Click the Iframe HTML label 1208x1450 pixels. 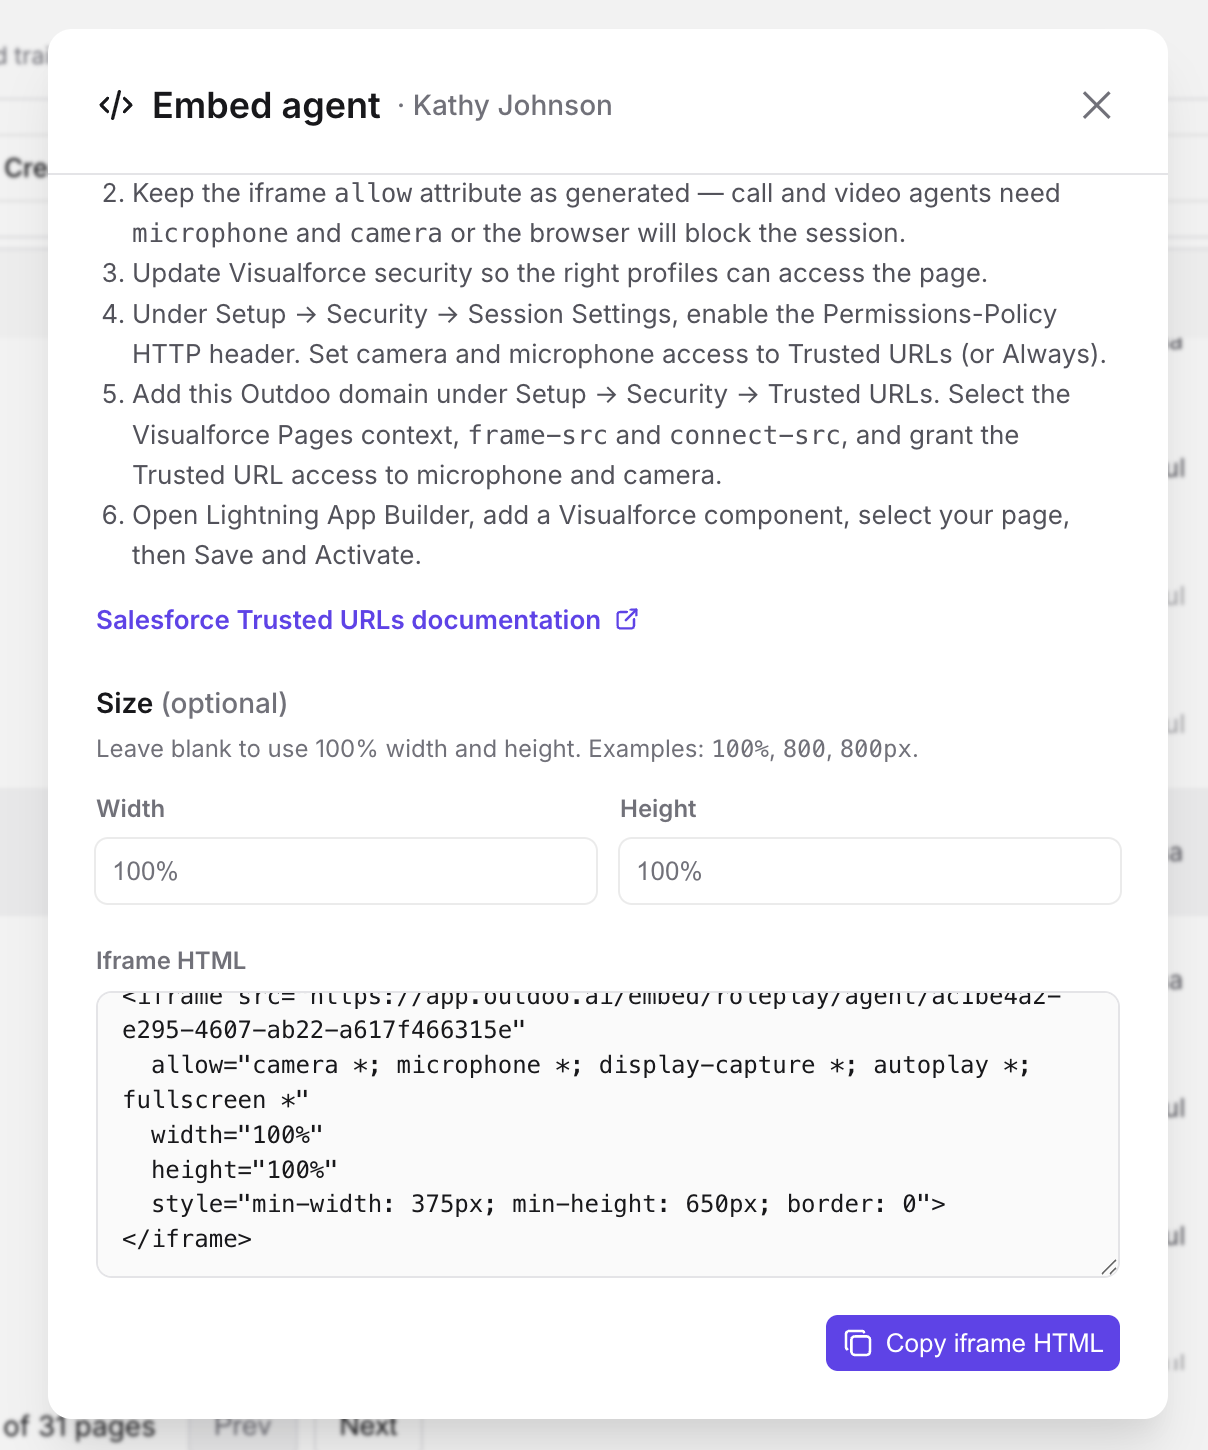coord(171,961)
